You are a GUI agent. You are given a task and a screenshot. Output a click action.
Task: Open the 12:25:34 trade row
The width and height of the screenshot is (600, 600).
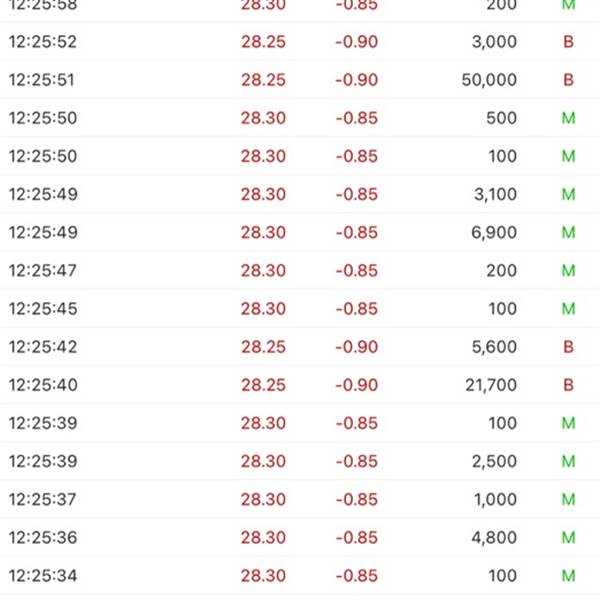pyautogui.click(x=300, y=576)
